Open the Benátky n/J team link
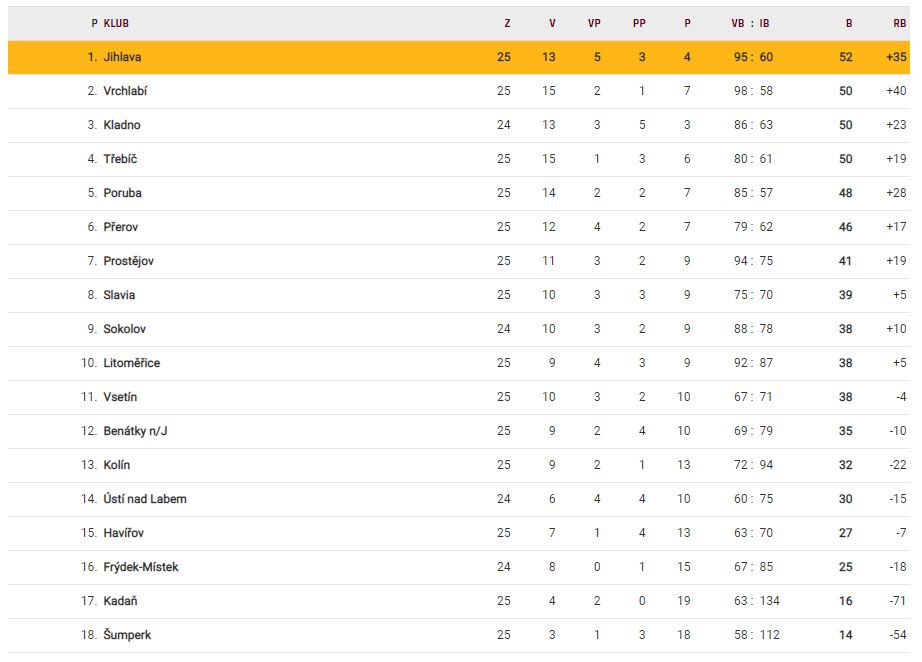This screenshot has height=662, width=922. [x=128, y=431]
